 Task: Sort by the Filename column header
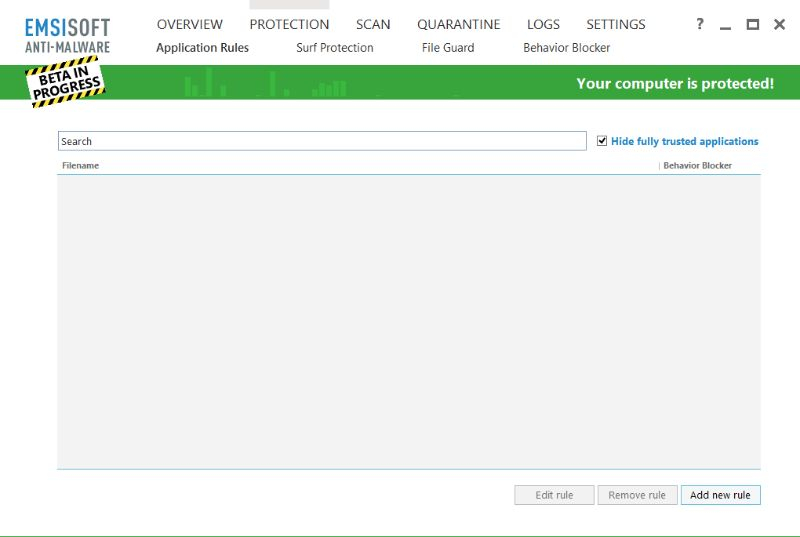point(81,166)
